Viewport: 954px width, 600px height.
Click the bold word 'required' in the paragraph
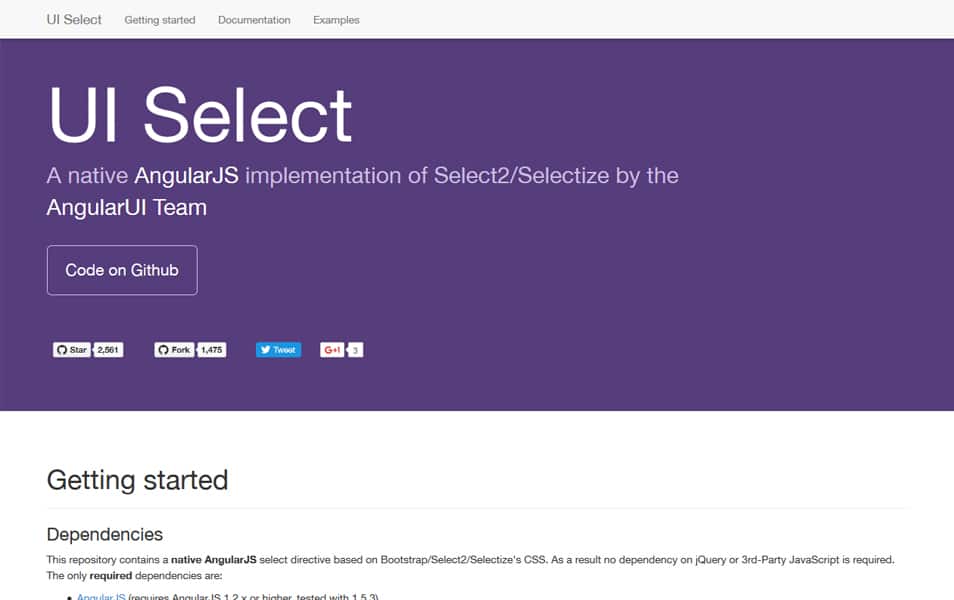click(112, 576)
